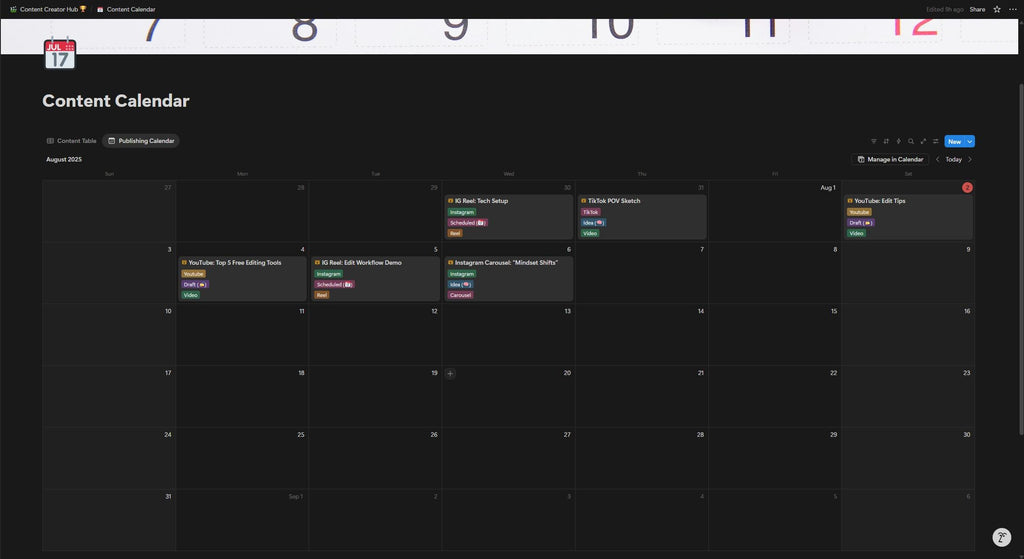1024x559 pixels.
Task: Click the Edited timestamp text
Action: pyautogui.click(x=944, y=9)
